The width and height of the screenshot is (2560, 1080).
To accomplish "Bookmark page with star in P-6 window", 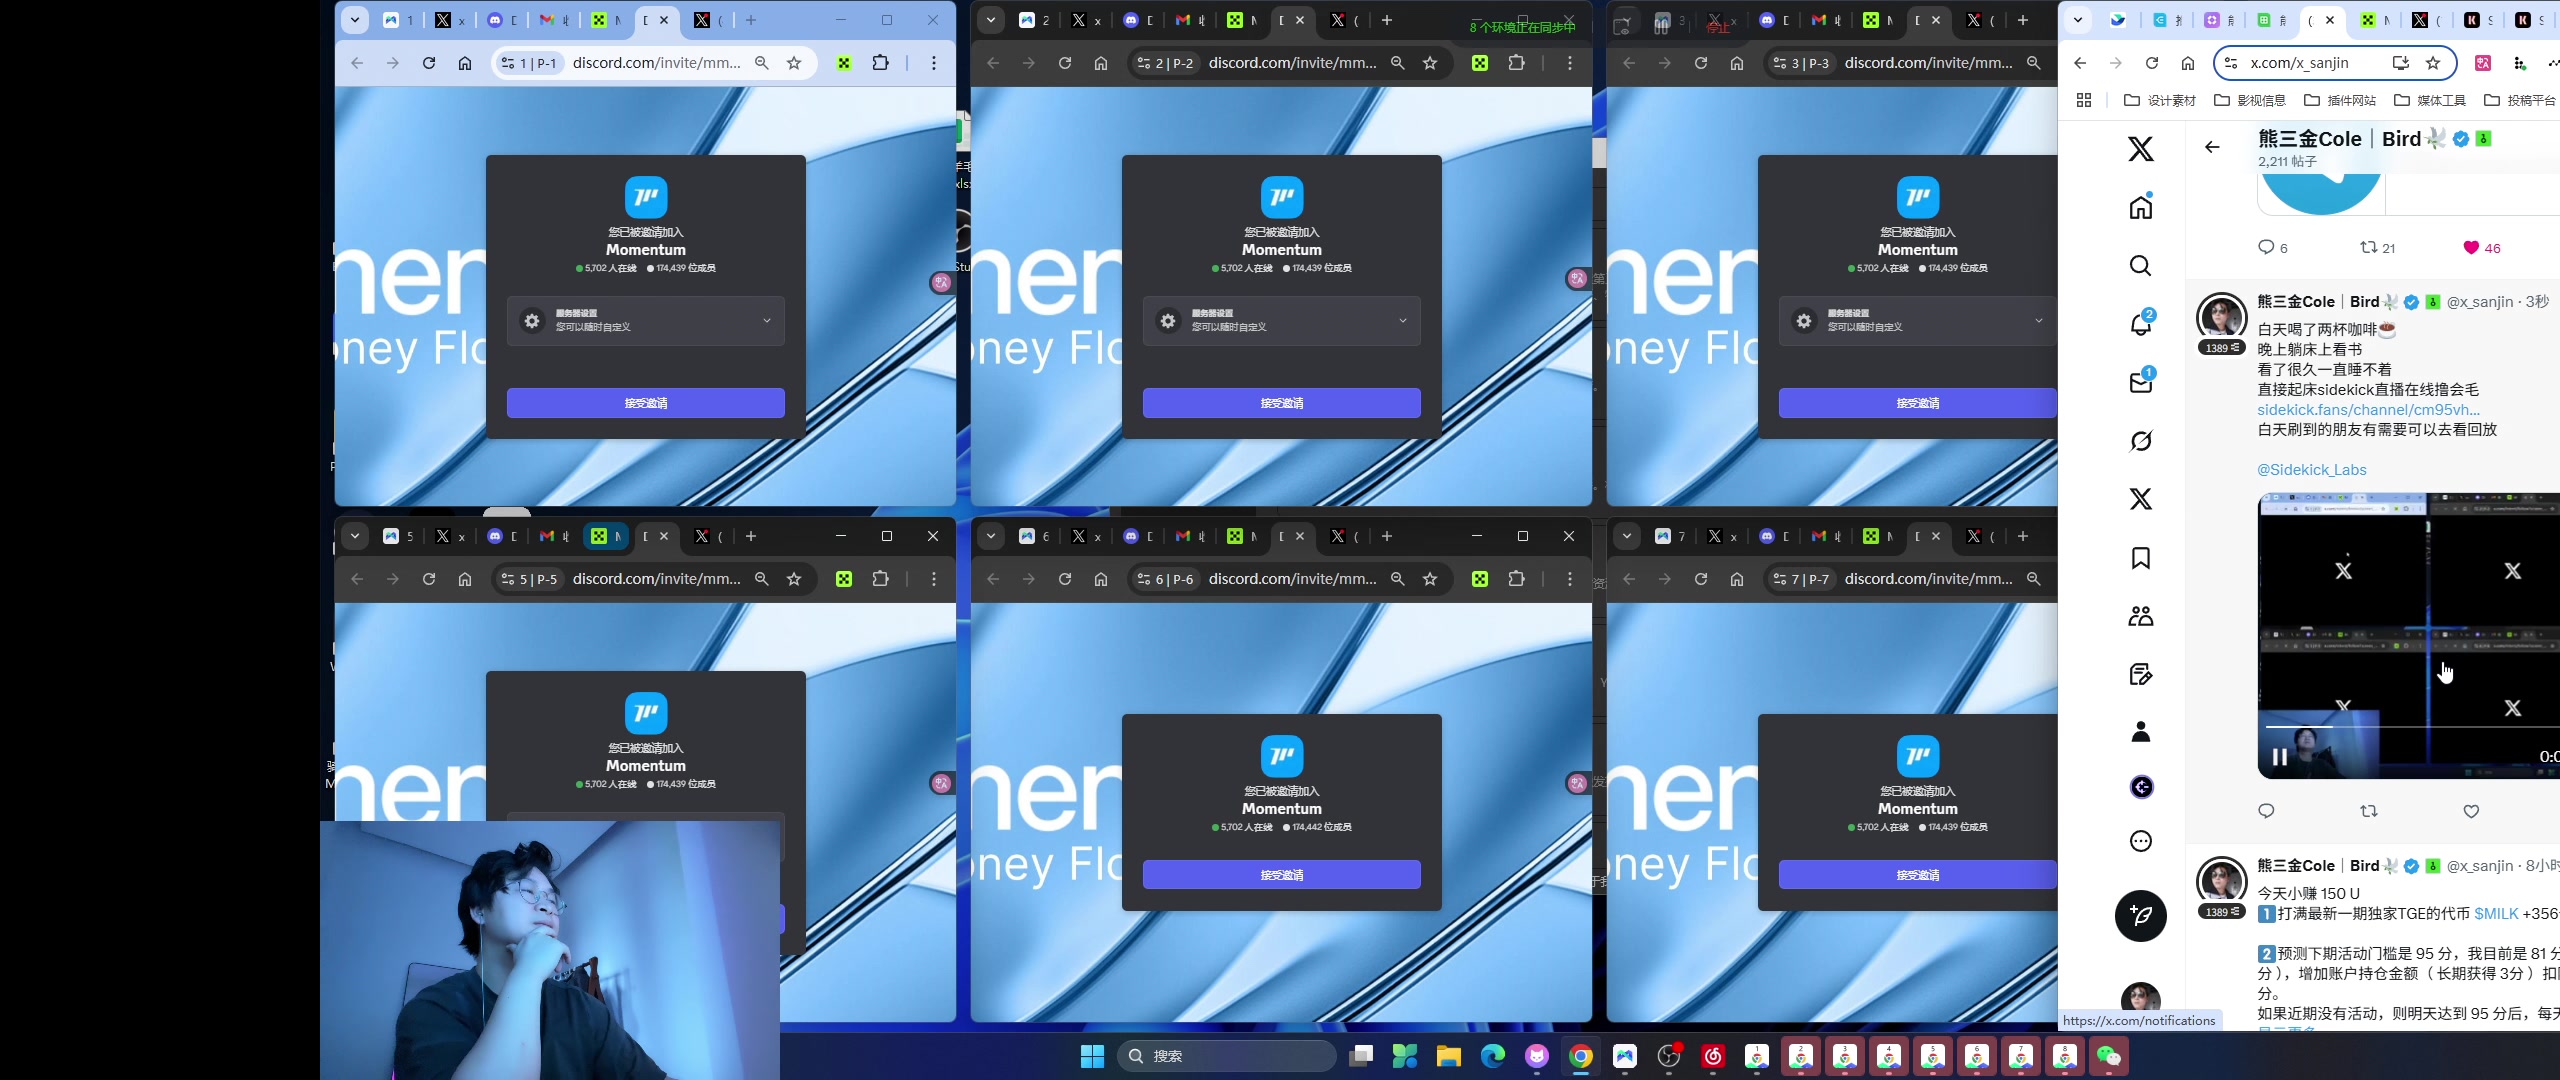I will pos(1430,579).
